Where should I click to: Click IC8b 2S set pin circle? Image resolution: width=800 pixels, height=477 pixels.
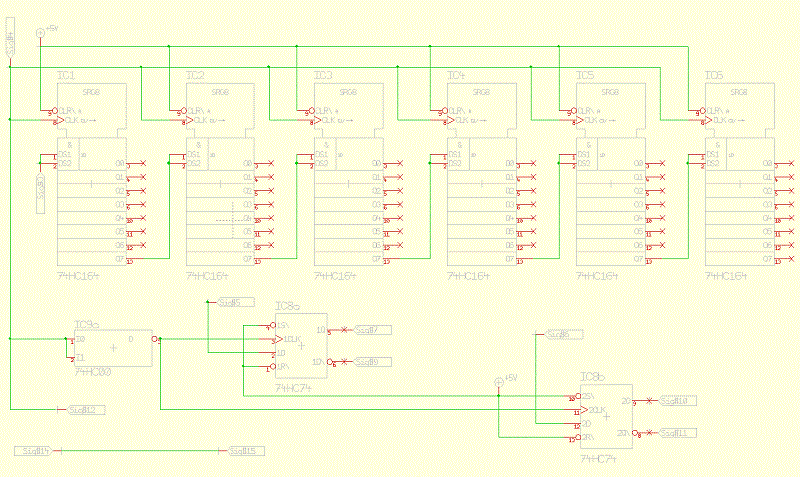tap(578, 396)
